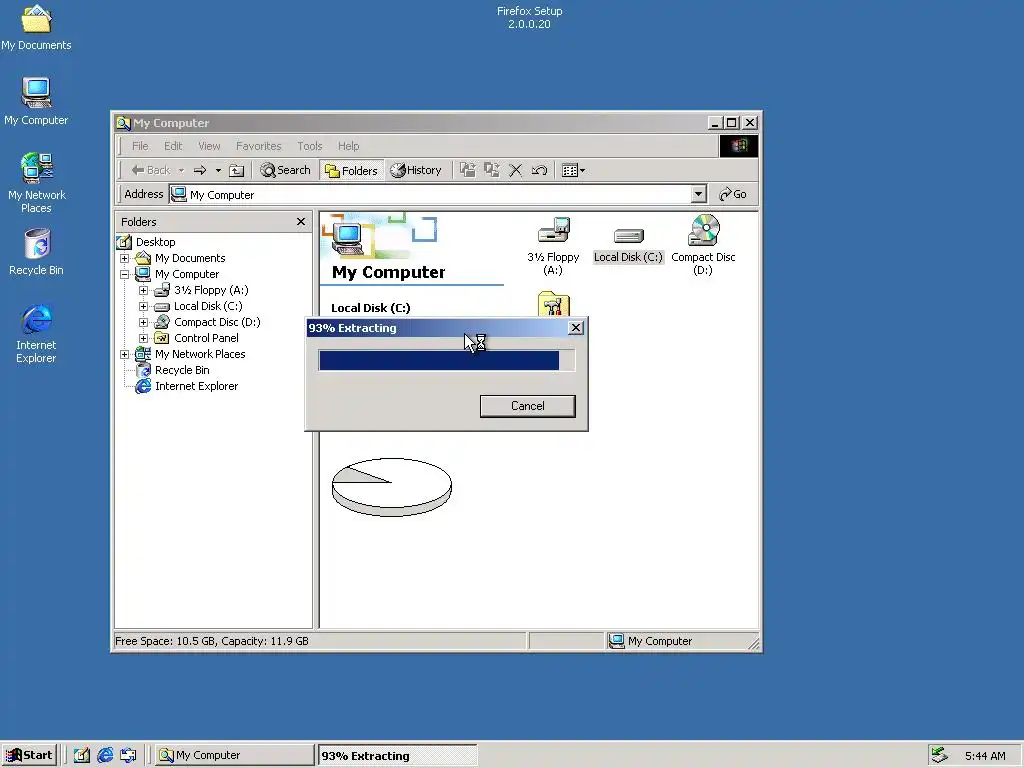Select Compact Disc (D:) drive icon
Viewport: 1024px width, 768px height.
point(703,245)
